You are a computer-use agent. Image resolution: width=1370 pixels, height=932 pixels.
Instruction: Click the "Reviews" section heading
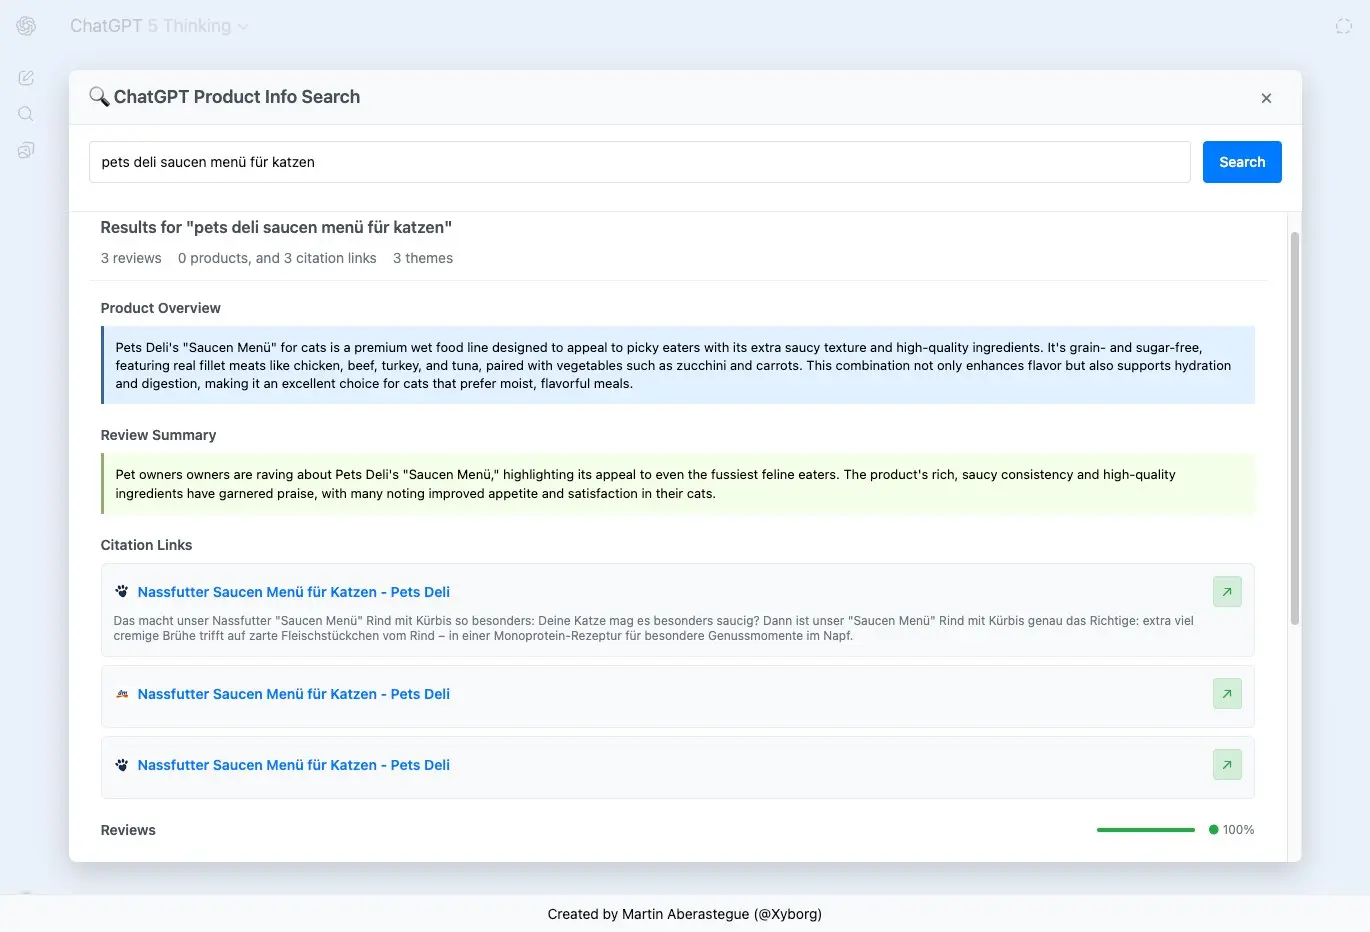click(x=128, y=830)
